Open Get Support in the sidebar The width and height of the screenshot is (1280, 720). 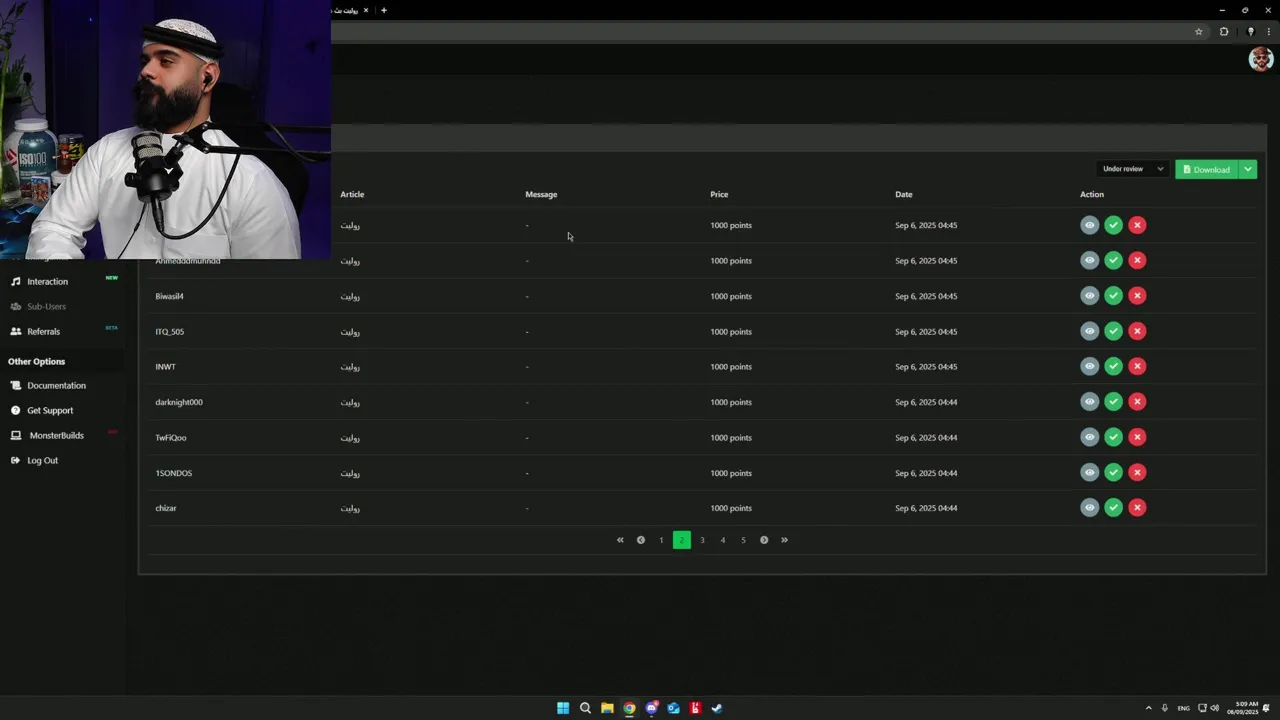50,411
